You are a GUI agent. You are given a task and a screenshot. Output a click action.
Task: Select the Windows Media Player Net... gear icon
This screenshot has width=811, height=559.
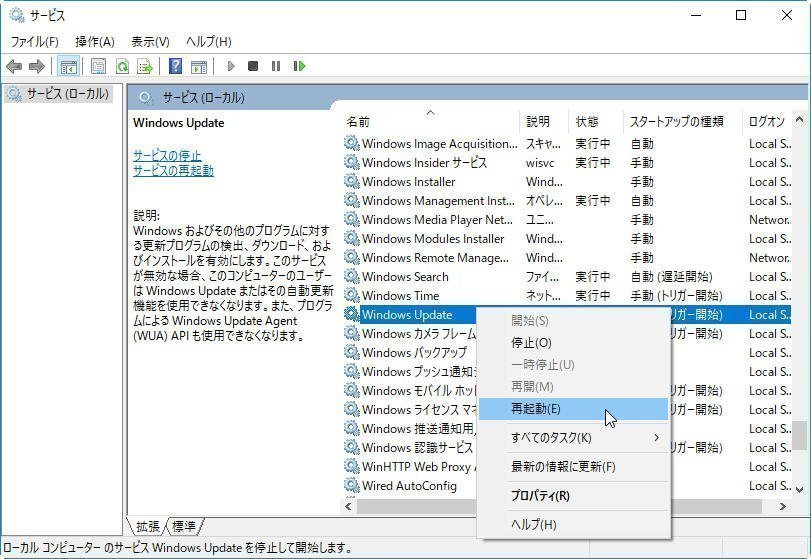click(352, 219)
